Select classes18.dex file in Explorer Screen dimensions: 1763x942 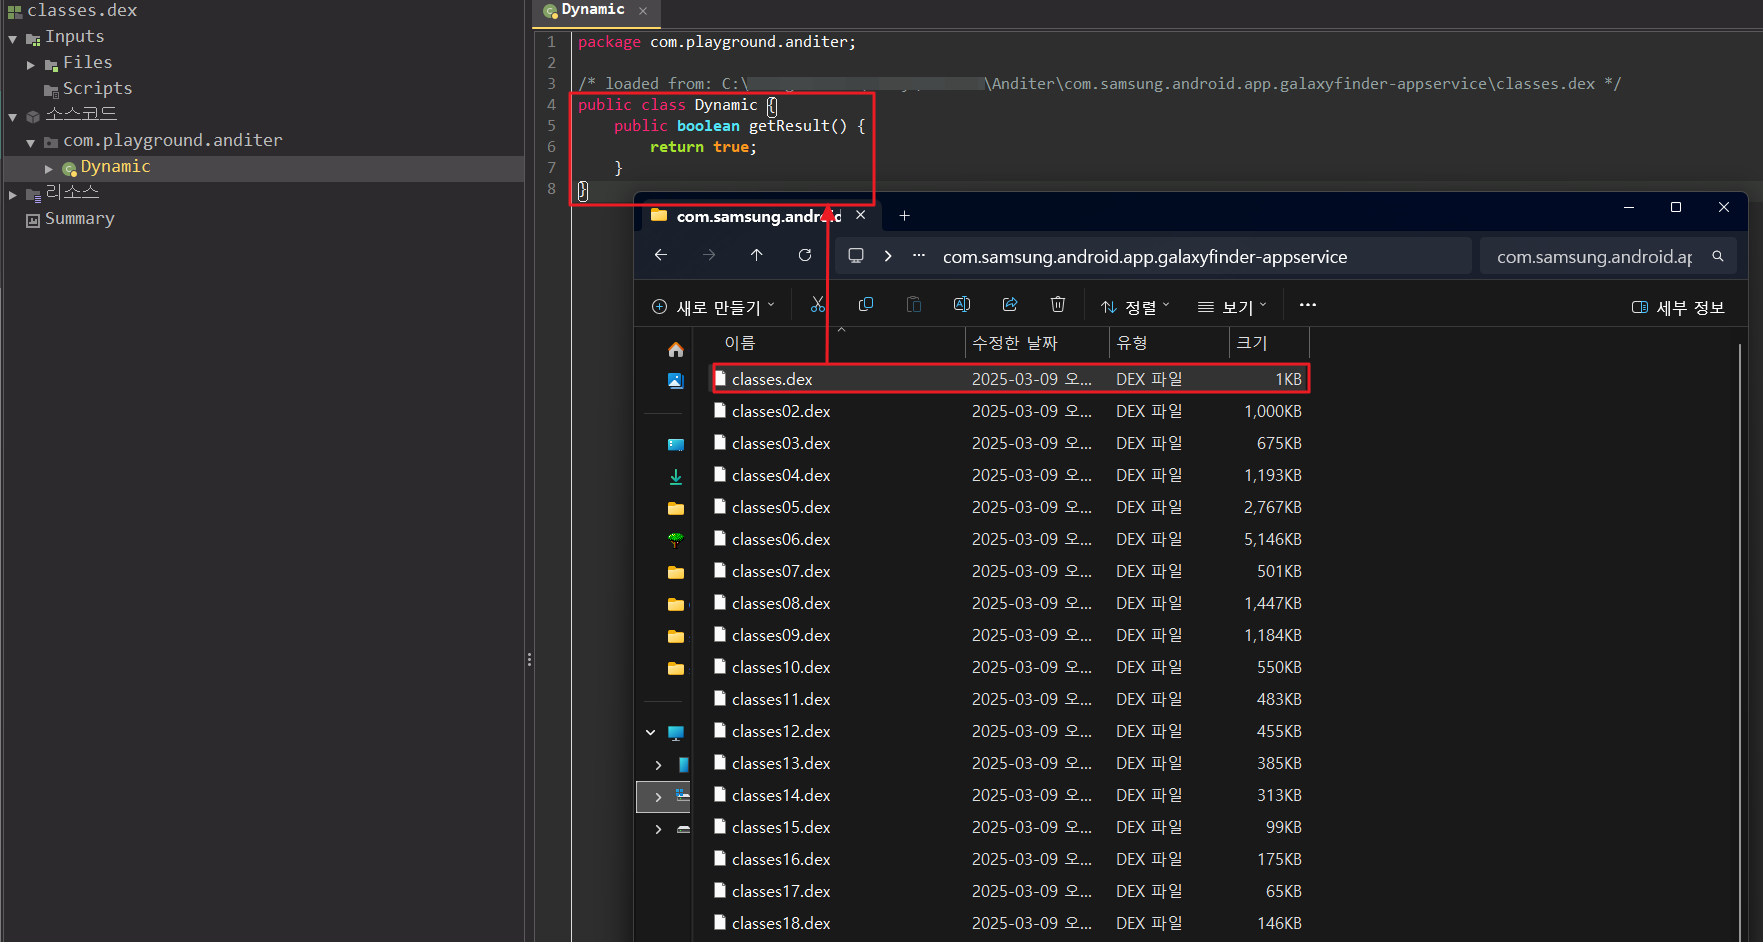(x=1009, y=923)
